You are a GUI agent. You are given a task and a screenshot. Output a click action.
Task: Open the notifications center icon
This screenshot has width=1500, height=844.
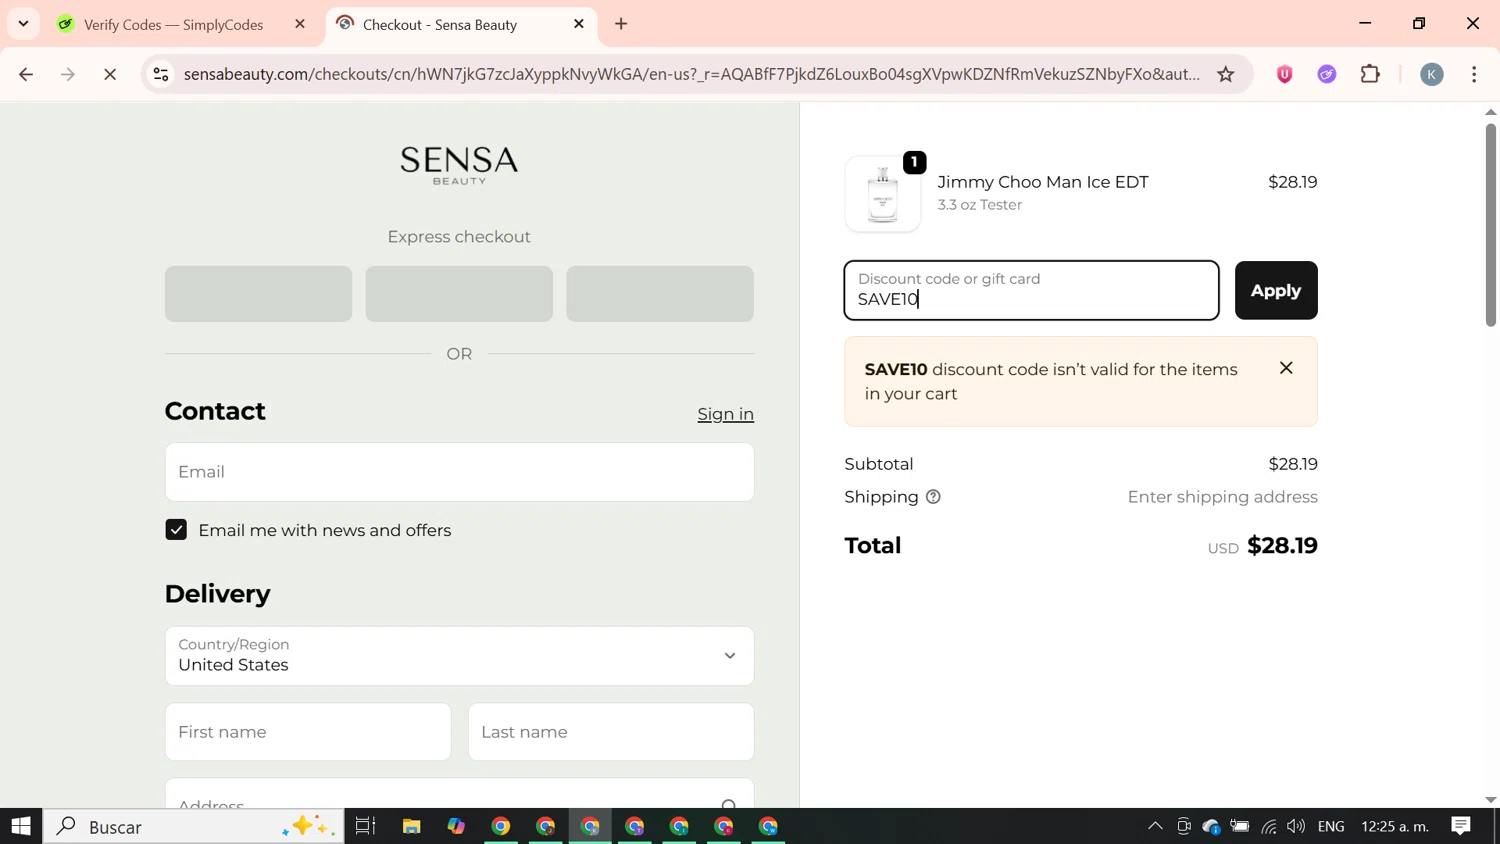[1461, 826]
